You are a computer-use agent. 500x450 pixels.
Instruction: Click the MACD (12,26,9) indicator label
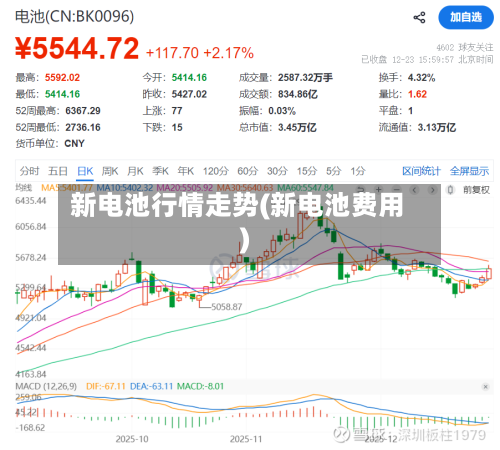point(46,387)
